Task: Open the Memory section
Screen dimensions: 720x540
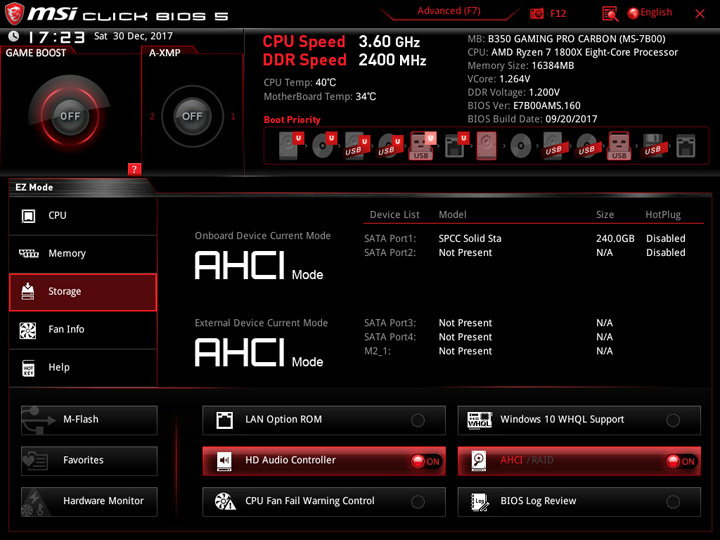Action: point(83,254)
